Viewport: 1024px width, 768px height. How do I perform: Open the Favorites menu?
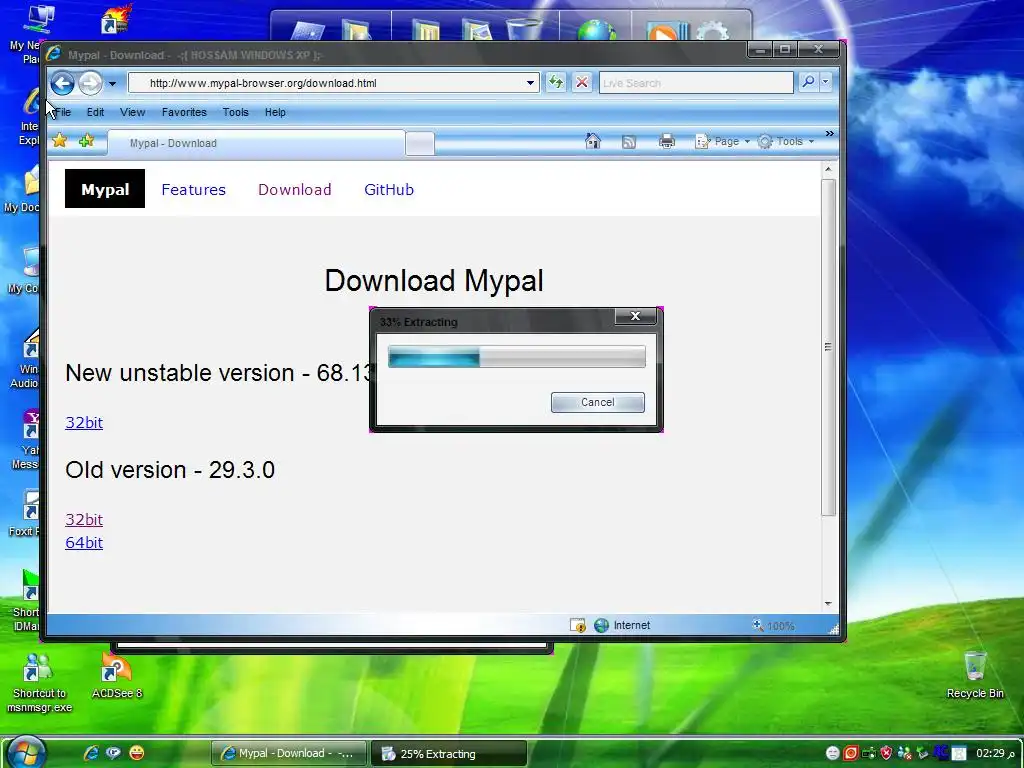click(184, 112)
